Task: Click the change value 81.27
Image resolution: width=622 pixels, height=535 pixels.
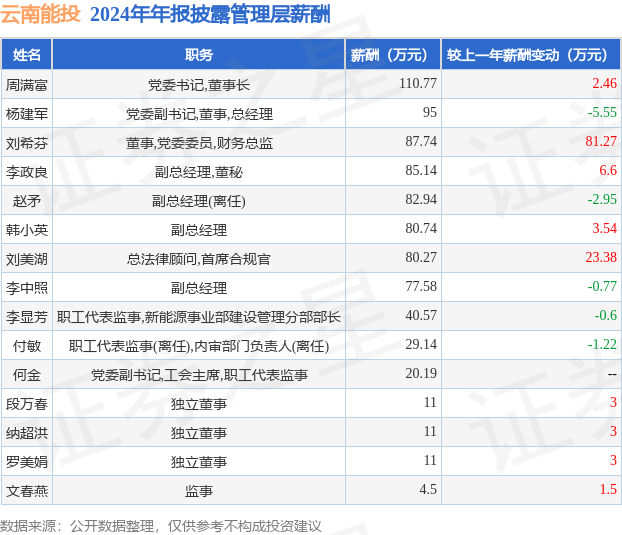Action: pyautogui.click(x=601, y=141)
